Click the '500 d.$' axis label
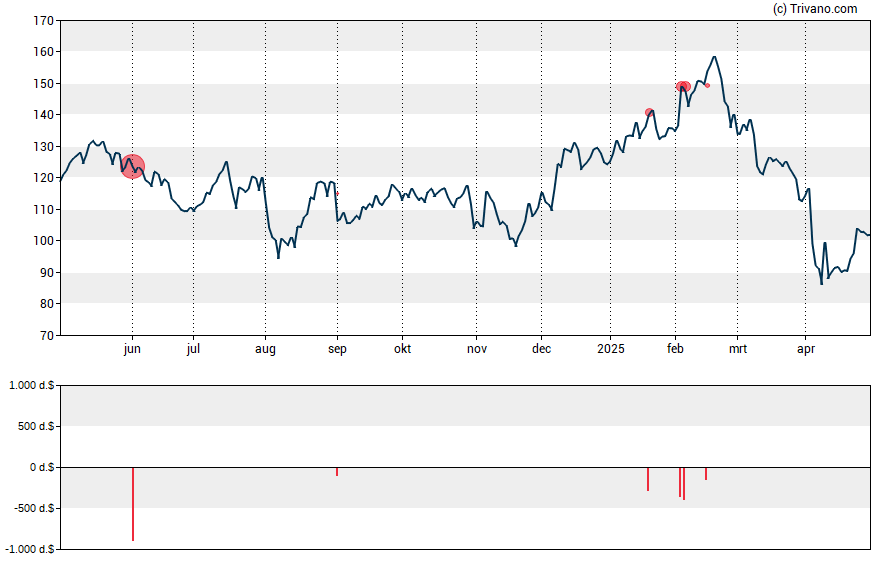This screenshot has height=565, width=888. click(x=36, y=426)
